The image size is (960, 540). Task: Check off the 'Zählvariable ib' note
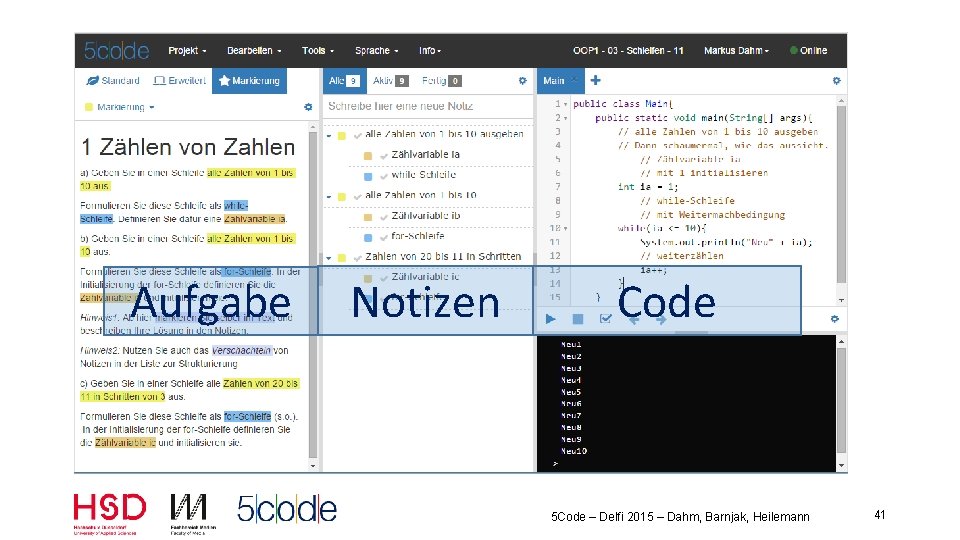384,217
